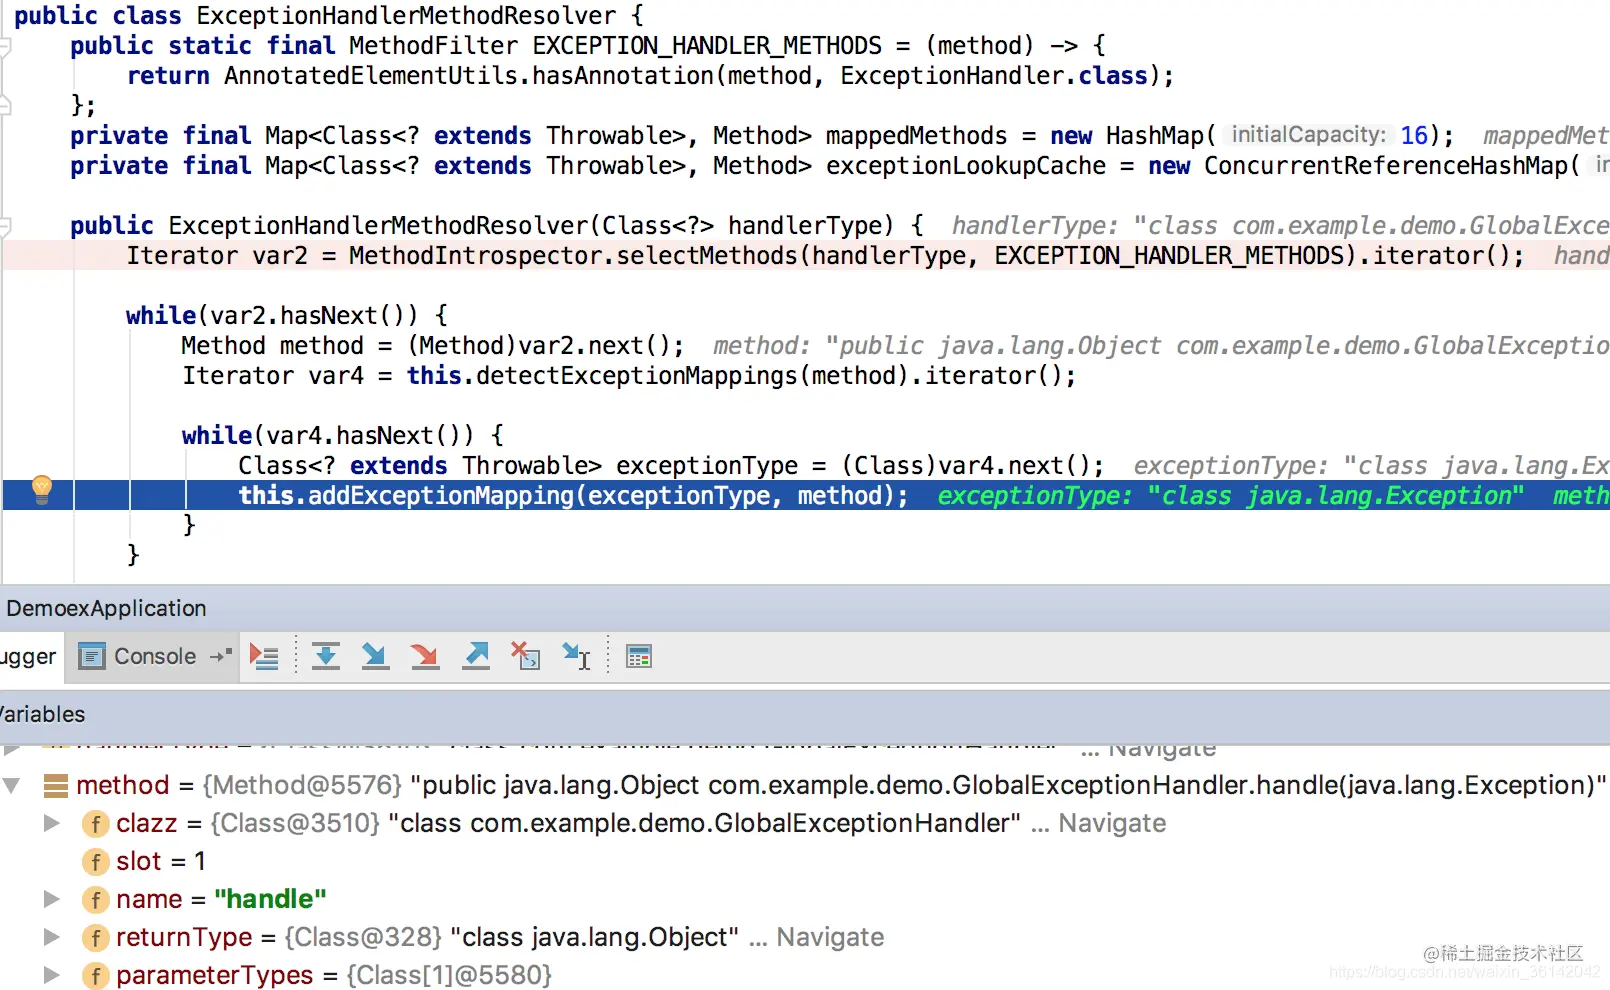Click the Run to Cursor icon
Image resolution: width=1610 pixels, height=990 pixels.
point(576,657)
